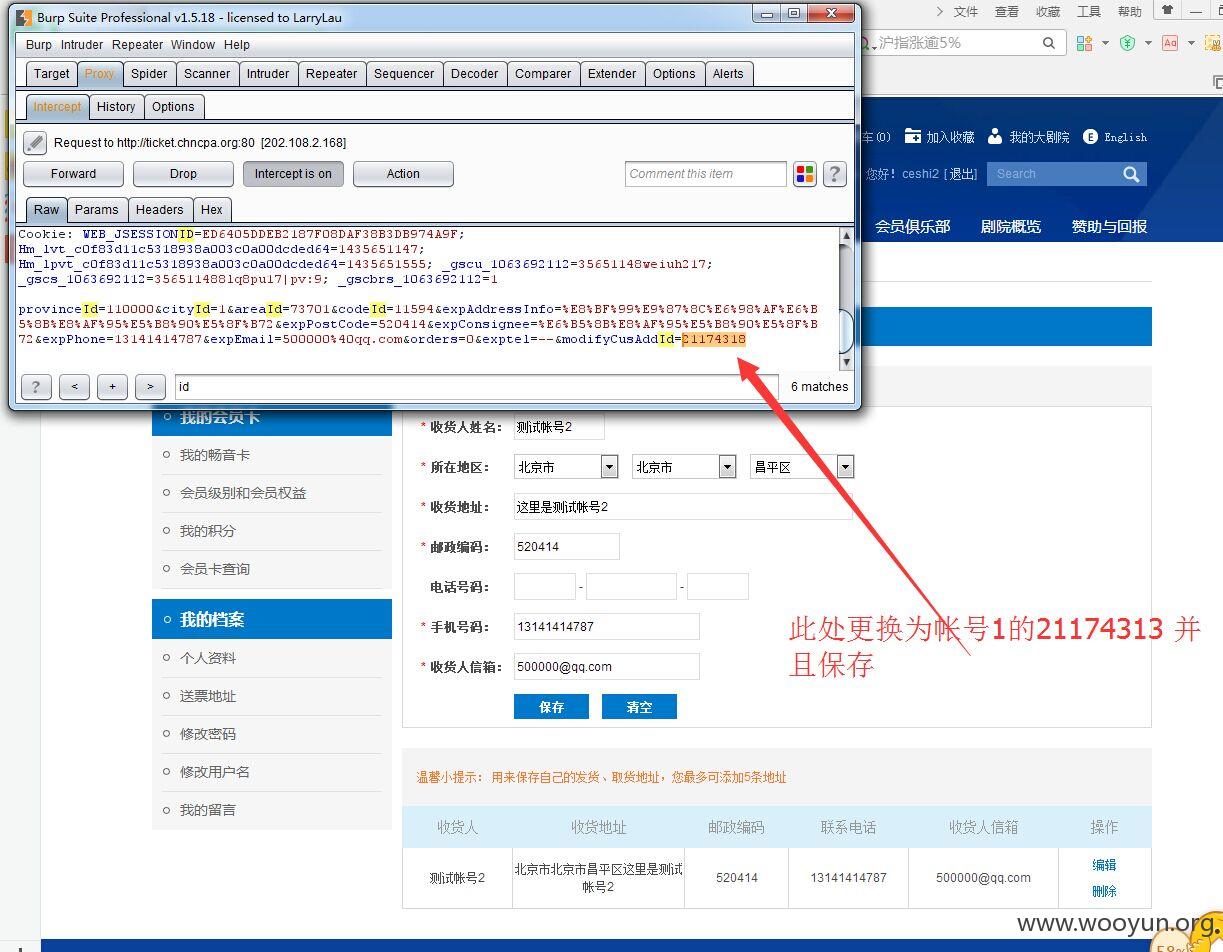1223x952 pixels.
Task: Open the Proxy Options sub-tab
Action: 173,107
